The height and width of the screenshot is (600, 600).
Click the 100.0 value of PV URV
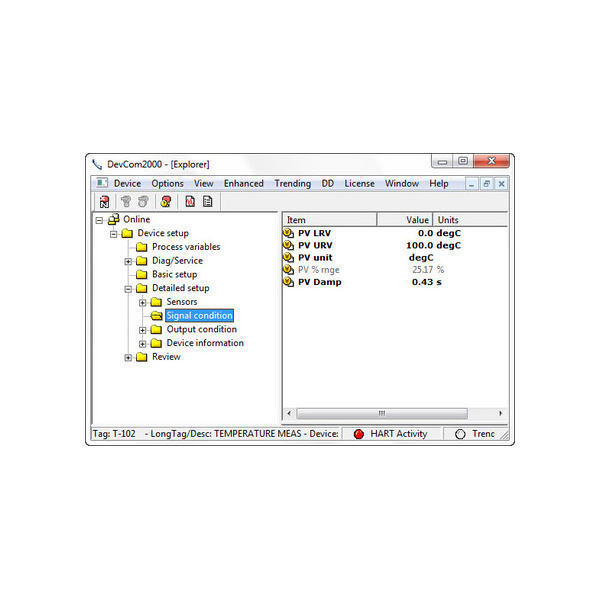pyautogui.click(x=420, y=245)
